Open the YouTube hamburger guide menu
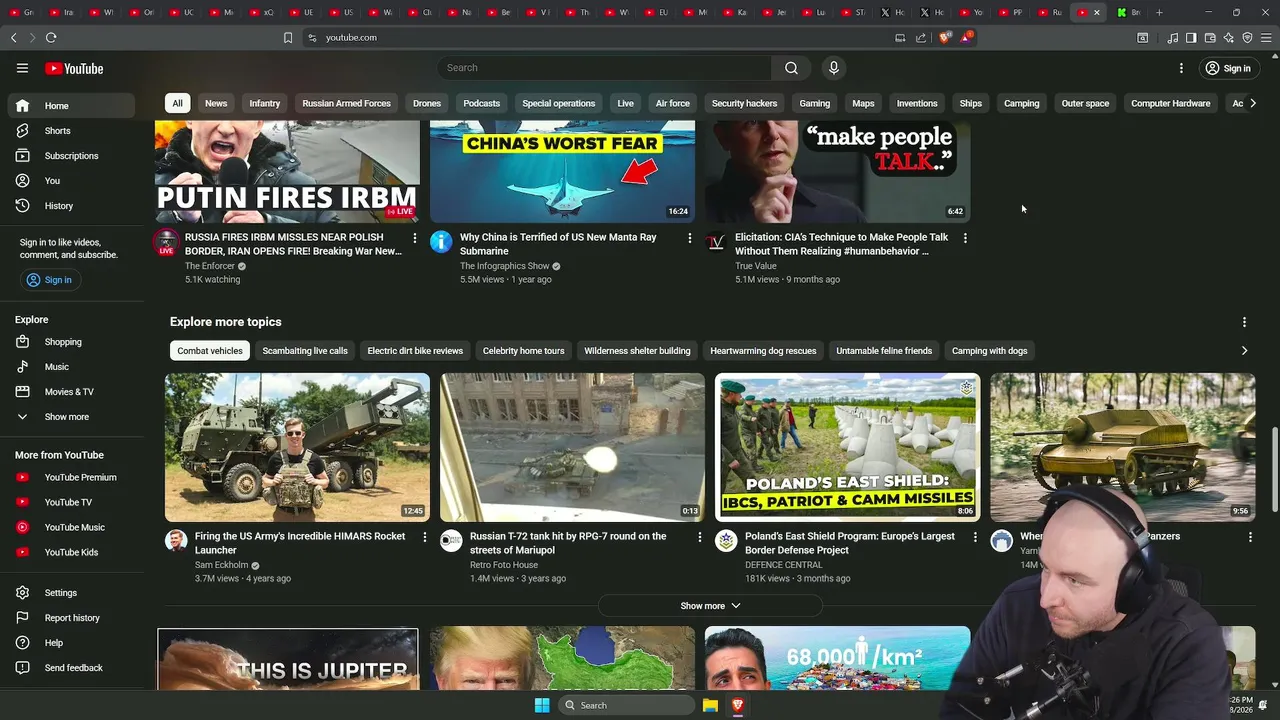Viewport: 1280px width, 720px height. pyautogui.click(x=22, y=68)
